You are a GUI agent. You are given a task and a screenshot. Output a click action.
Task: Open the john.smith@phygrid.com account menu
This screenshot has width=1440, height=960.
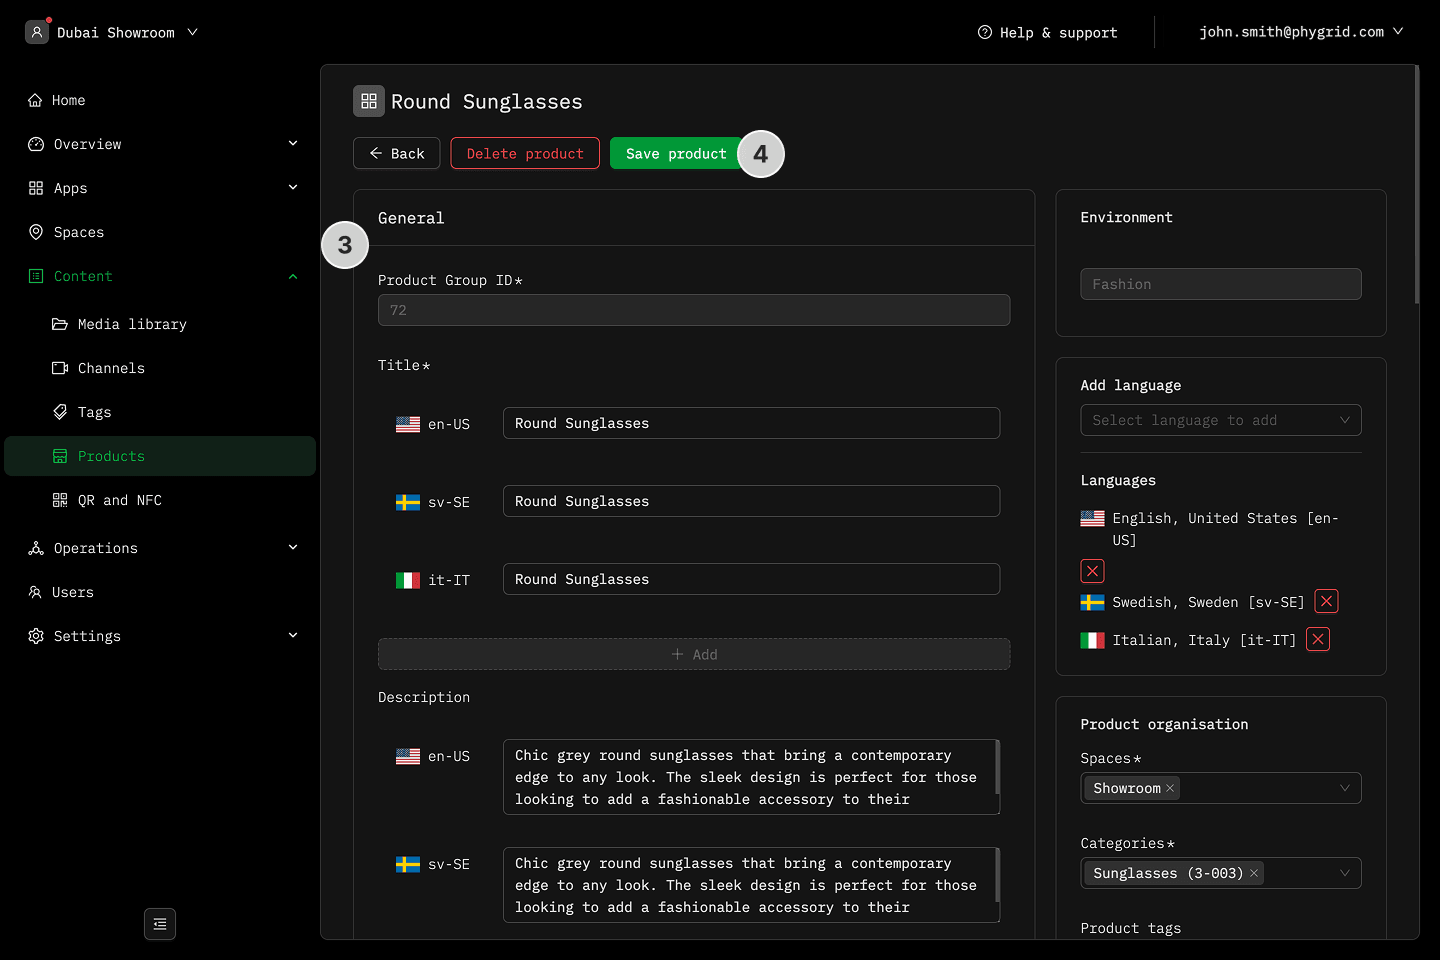(1301, 32)
